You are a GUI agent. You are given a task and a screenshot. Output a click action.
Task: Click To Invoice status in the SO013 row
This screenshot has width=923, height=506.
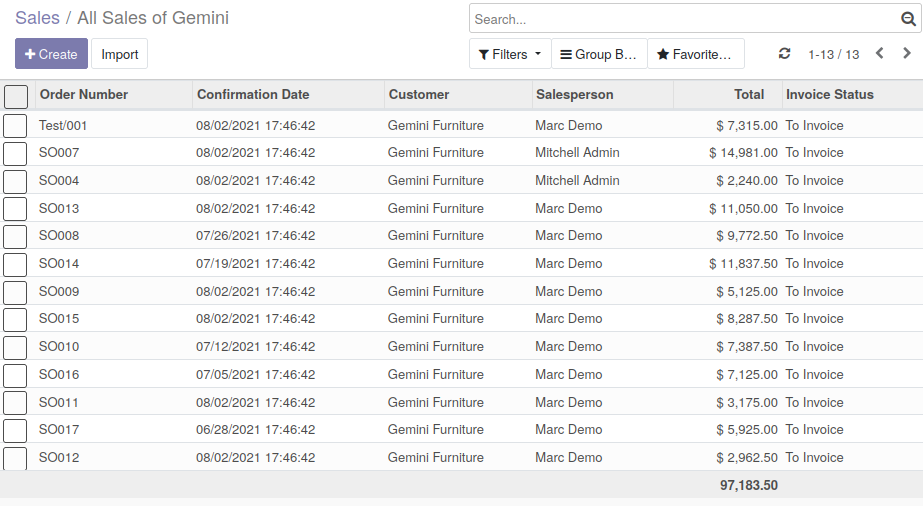point(814,208)
